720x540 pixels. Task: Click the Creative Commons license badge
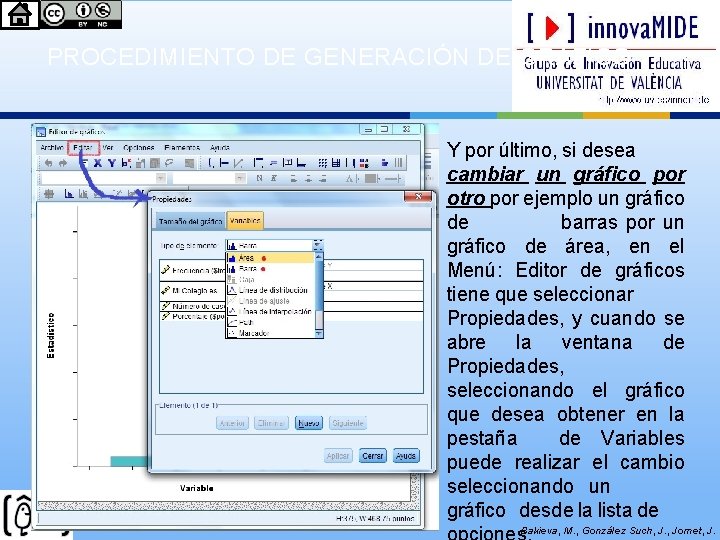click(x=81, y=14)
